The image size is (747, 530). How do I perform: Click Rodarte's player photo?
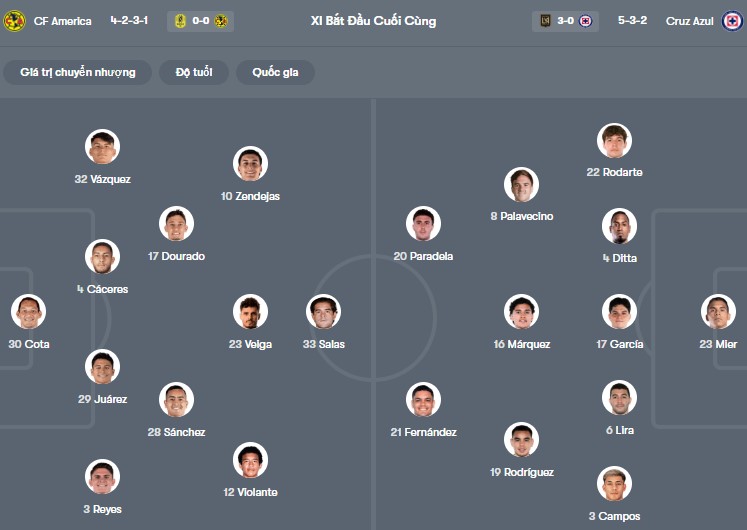tap(614, 141)
